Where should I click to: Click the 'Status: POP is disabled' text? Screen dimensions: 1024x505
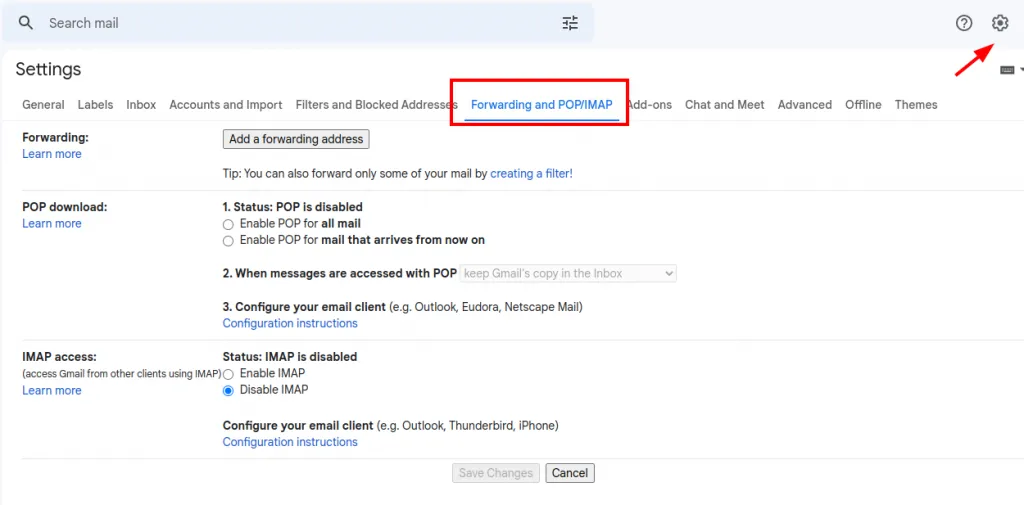point(298,207)
